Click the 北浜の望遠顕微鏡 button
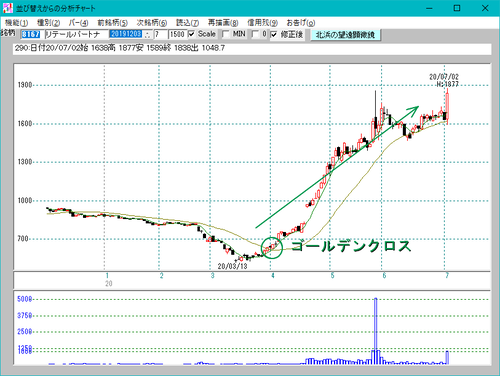The width and height of the screenshot is (500, 376). click(x=345, y=35)
